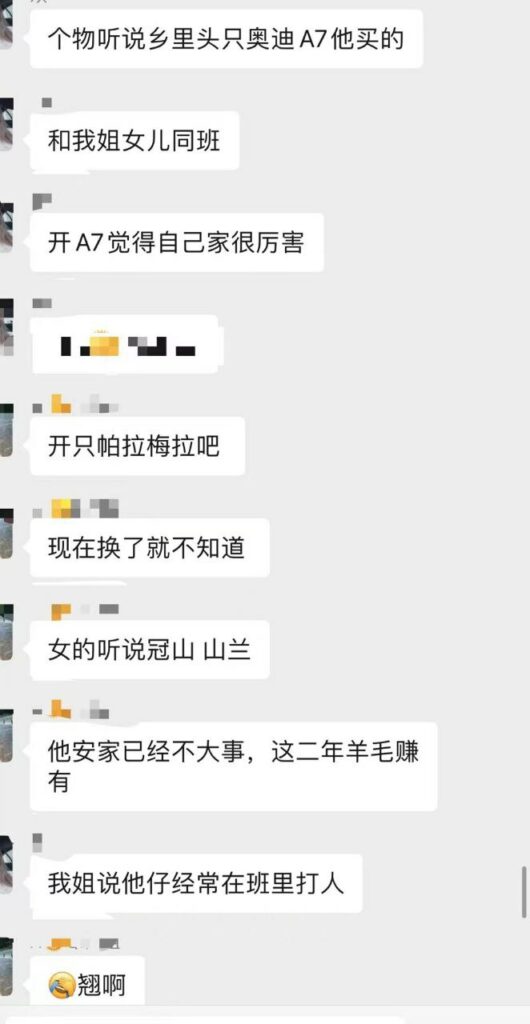Click the chat scrollbar thumb
The width and height of the screenshot is (530, 1024).
[525, 891]
